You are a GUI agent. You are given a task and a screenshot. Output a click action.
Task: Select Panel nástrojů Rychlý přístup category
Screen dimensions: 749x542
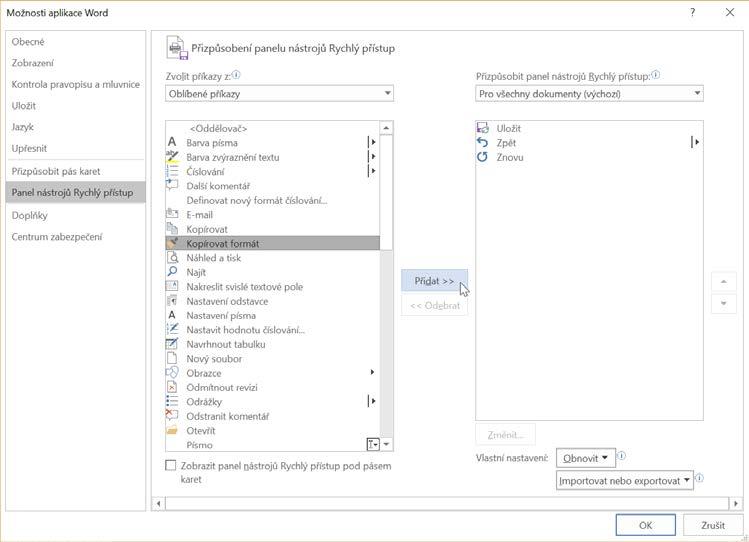click(75, 192)
